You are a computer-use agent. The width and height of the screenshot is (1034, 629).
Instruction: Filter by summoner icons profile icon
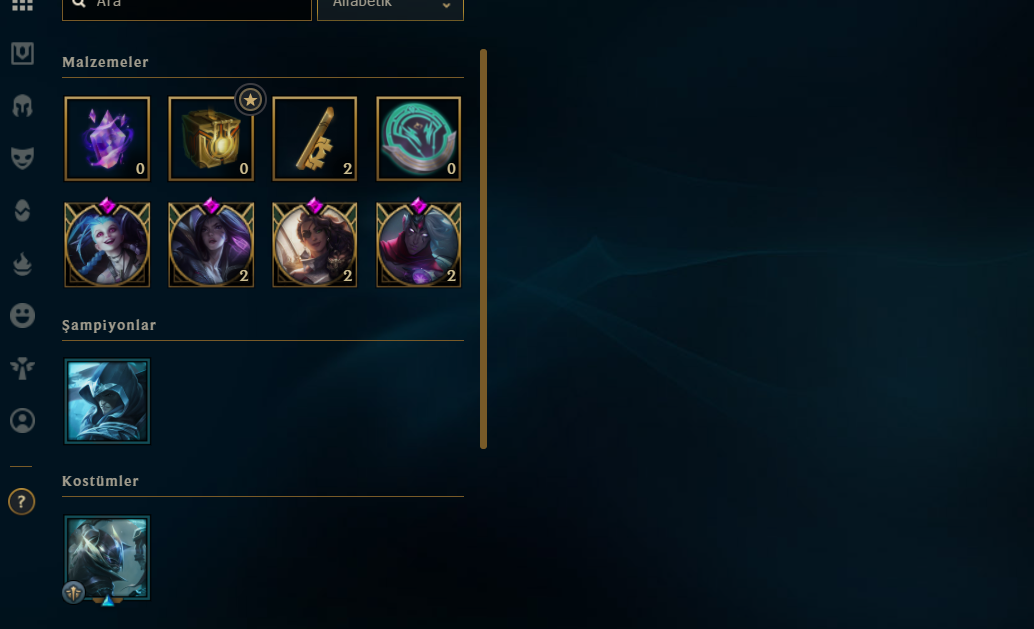22,421
